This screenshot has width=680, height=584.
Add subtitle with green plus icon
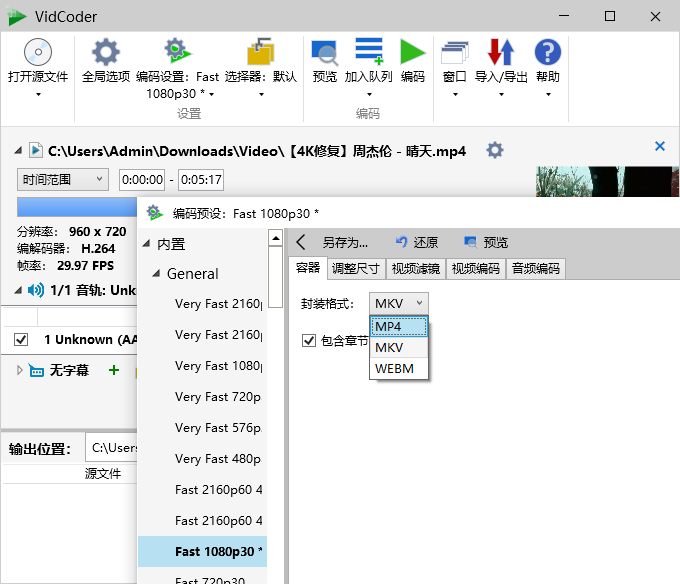point(114,370)
